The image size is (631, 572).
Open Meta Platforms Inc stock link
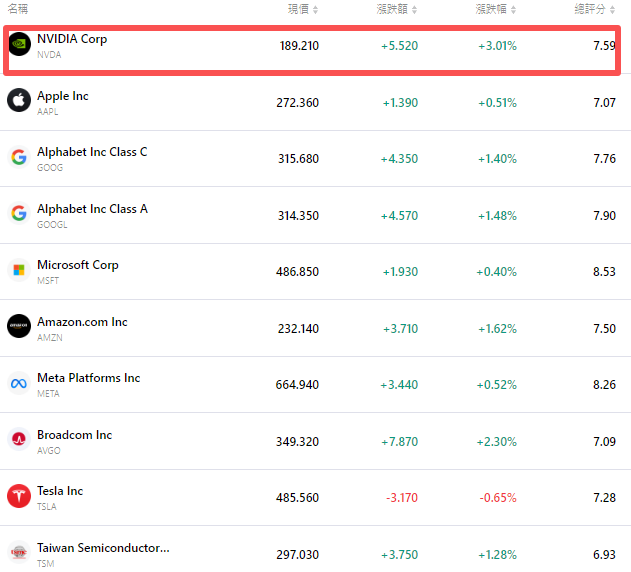click(x=89, y=378)
